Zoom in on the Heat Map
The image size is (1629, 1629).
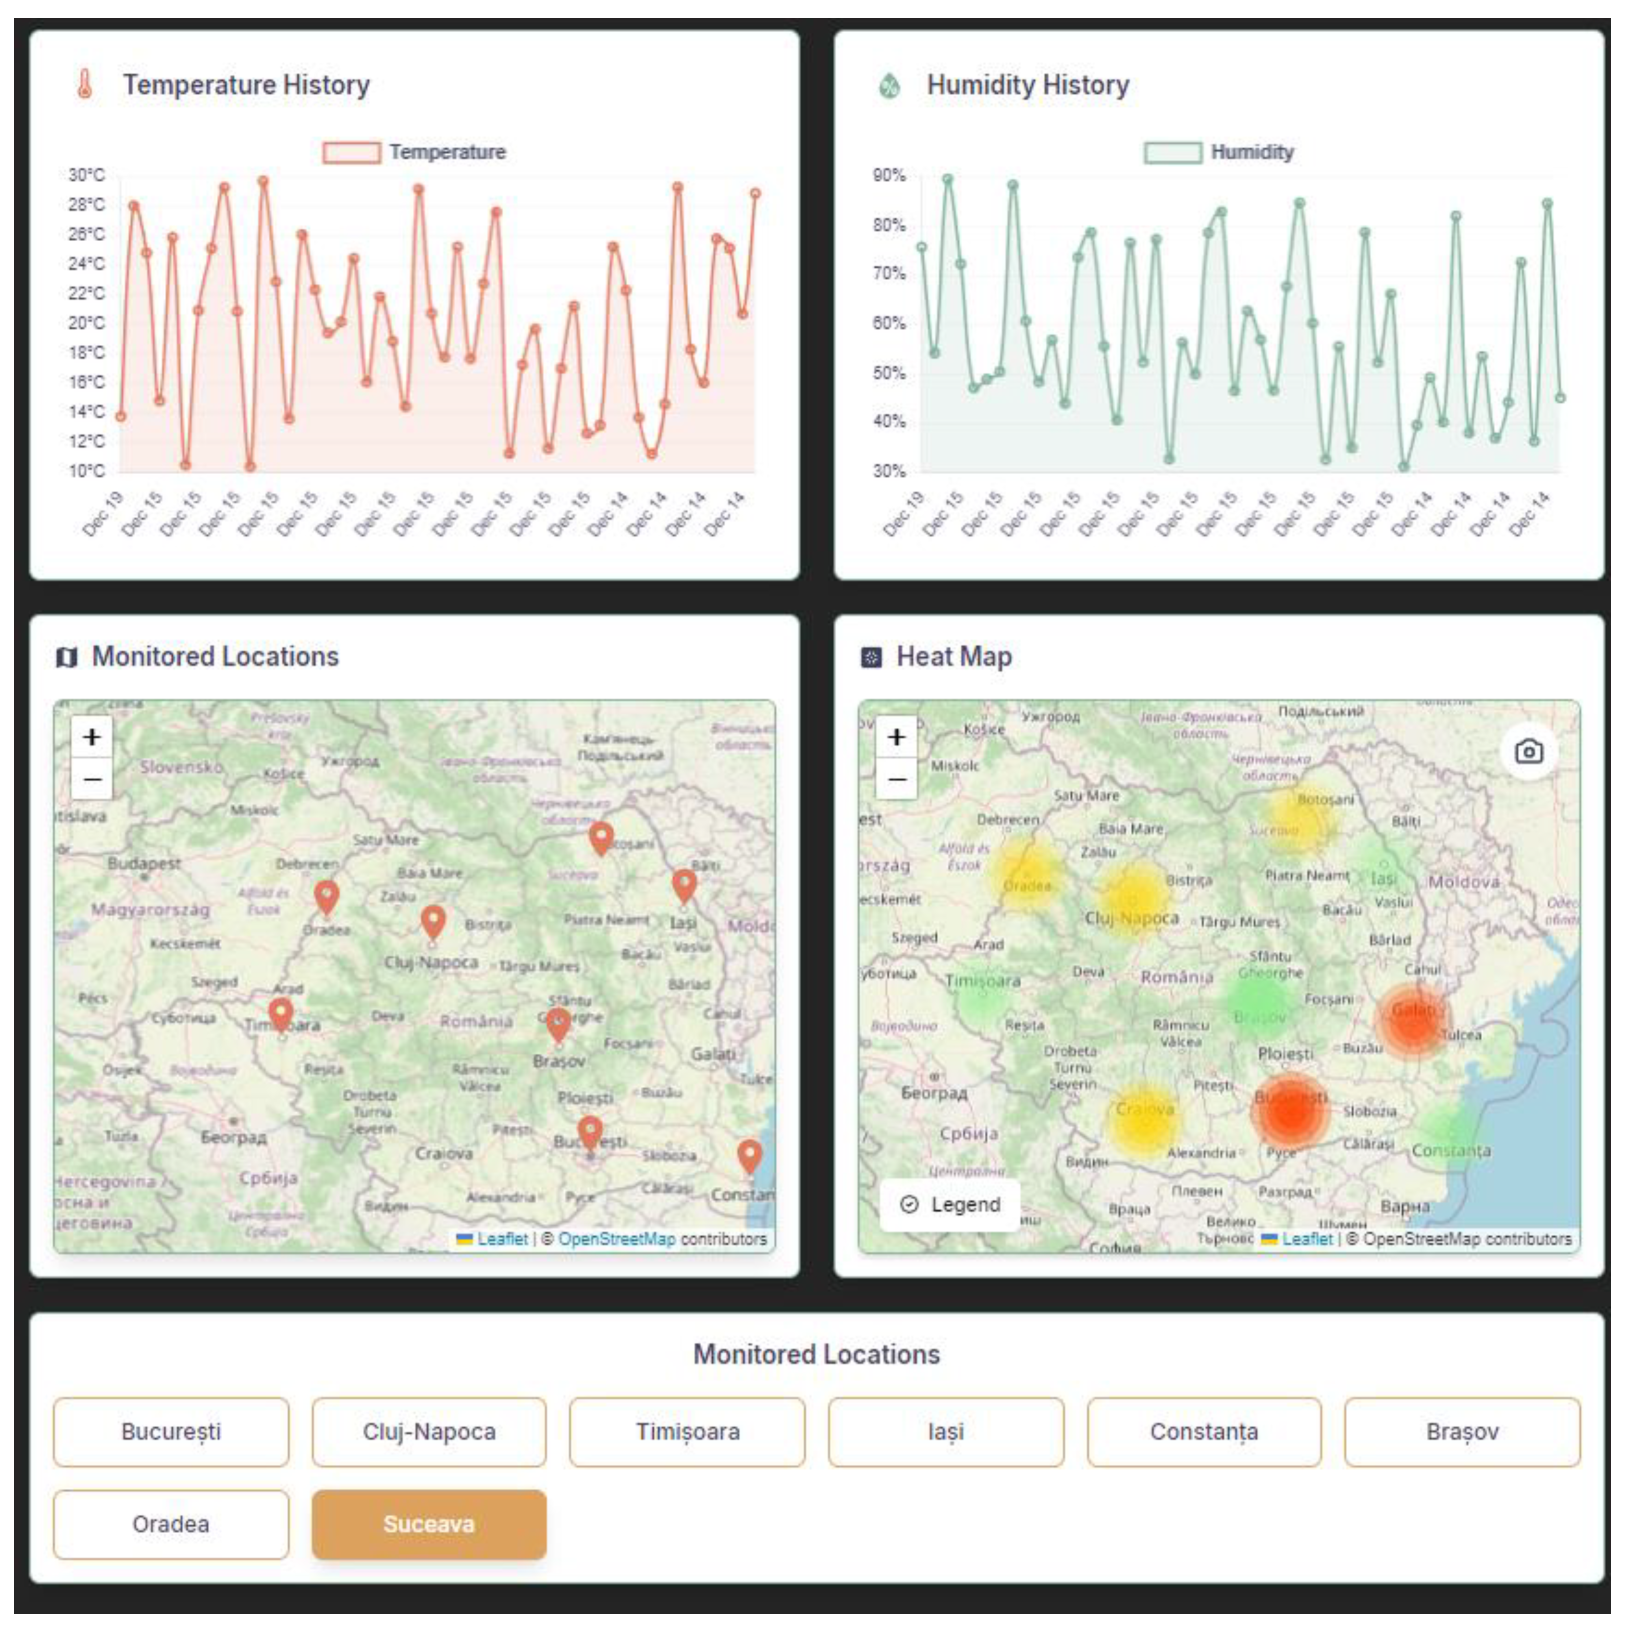point(896,737)
